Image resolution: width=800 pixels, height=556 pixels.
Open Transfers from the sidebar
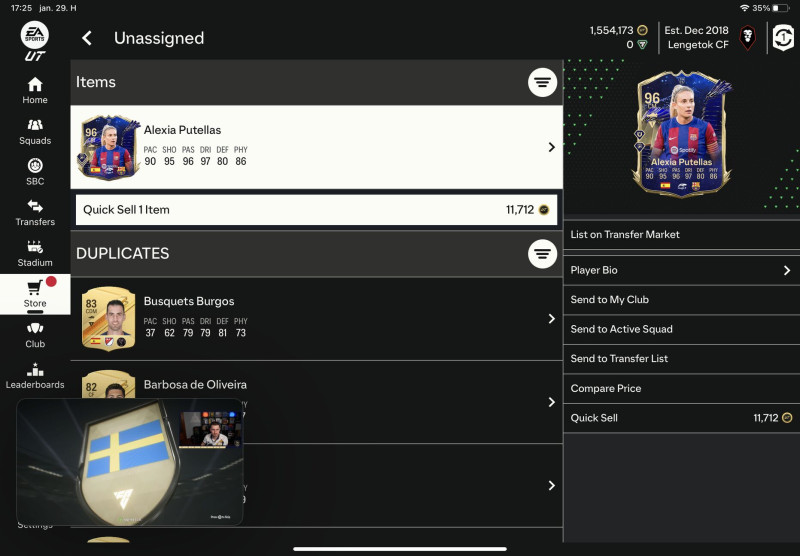(x=35, y=213)
